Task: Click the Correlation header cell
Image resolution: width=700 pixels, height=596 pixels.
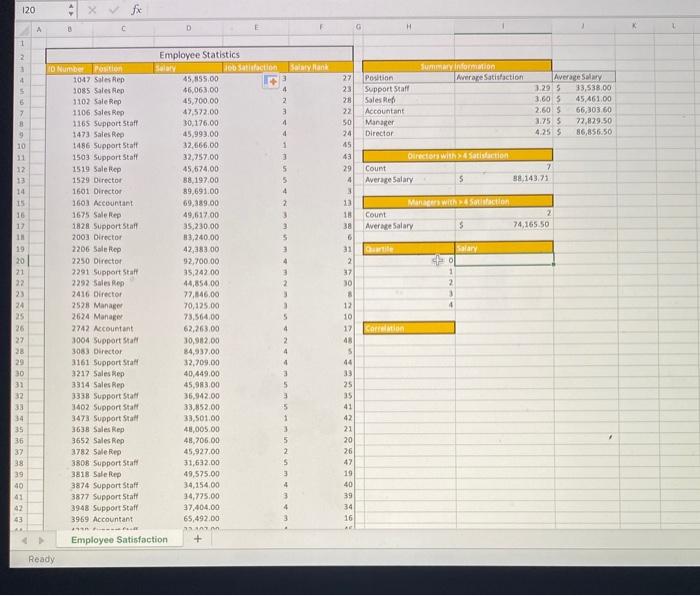Action: [409, 328]
